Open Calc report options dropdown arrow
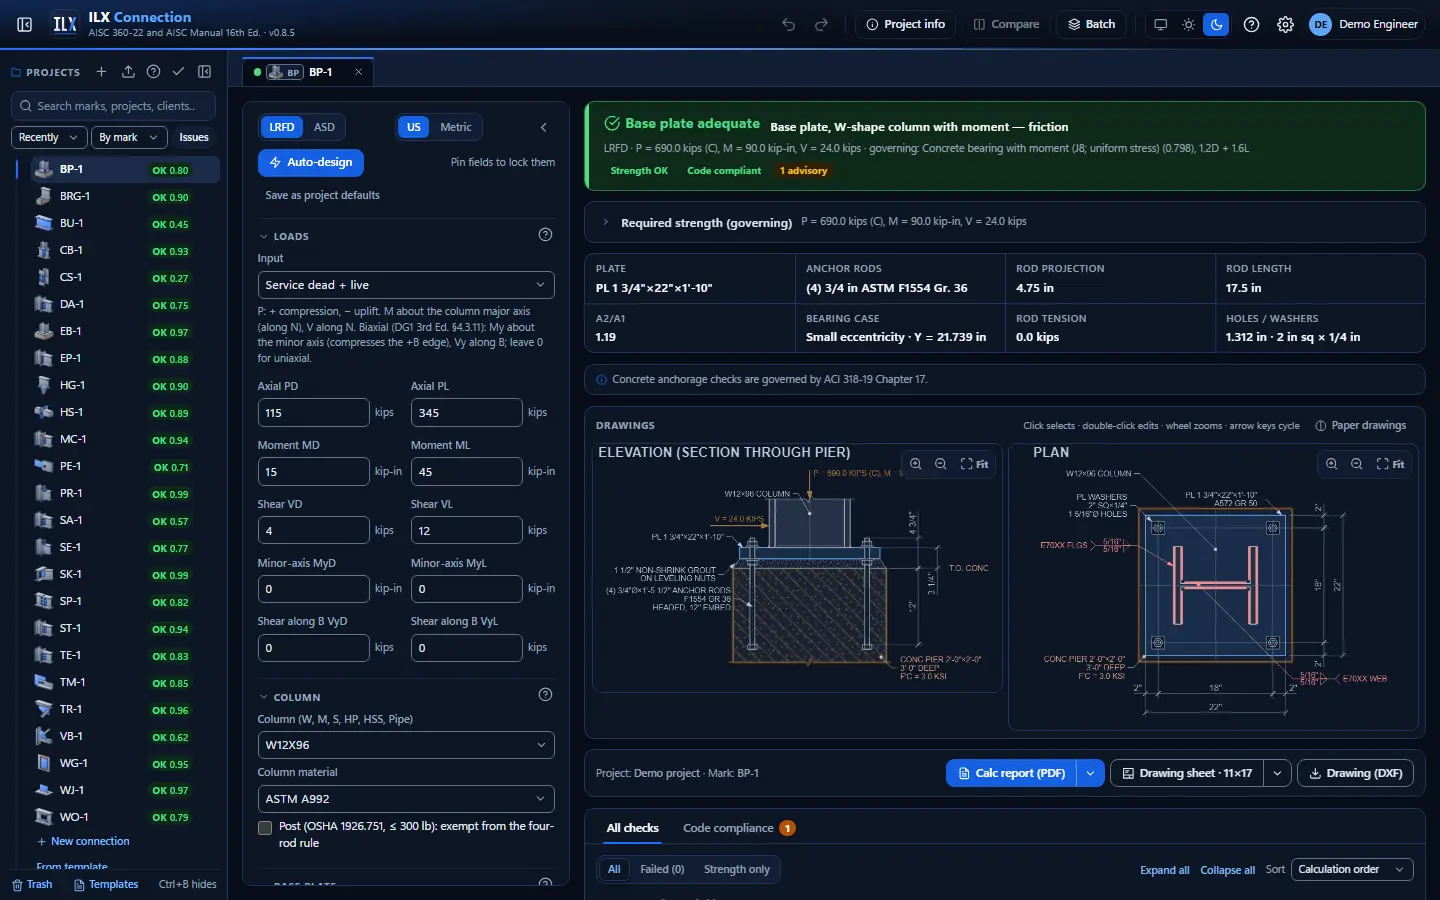 tap(1090, 773)
